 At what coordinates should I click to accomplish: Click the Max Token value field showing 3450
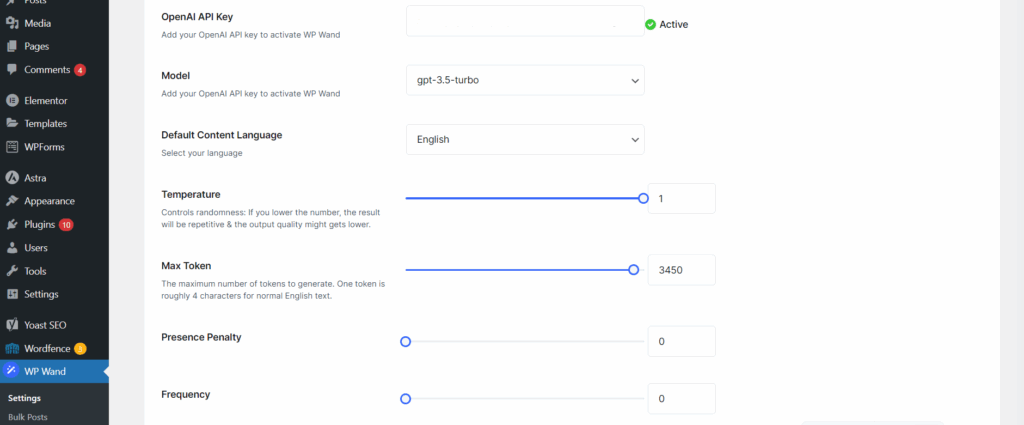[681, 270]
